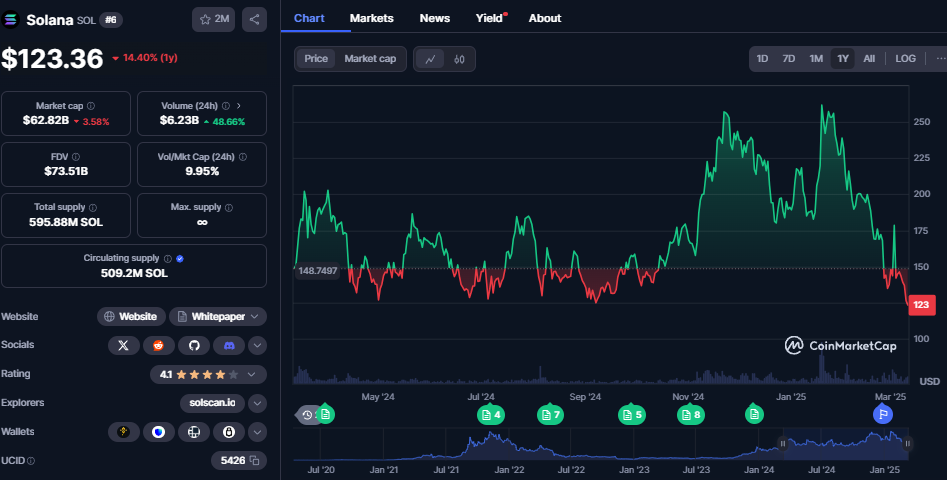Open news marker showing 5
The image size is (947, 480).
tap(632, 414)
